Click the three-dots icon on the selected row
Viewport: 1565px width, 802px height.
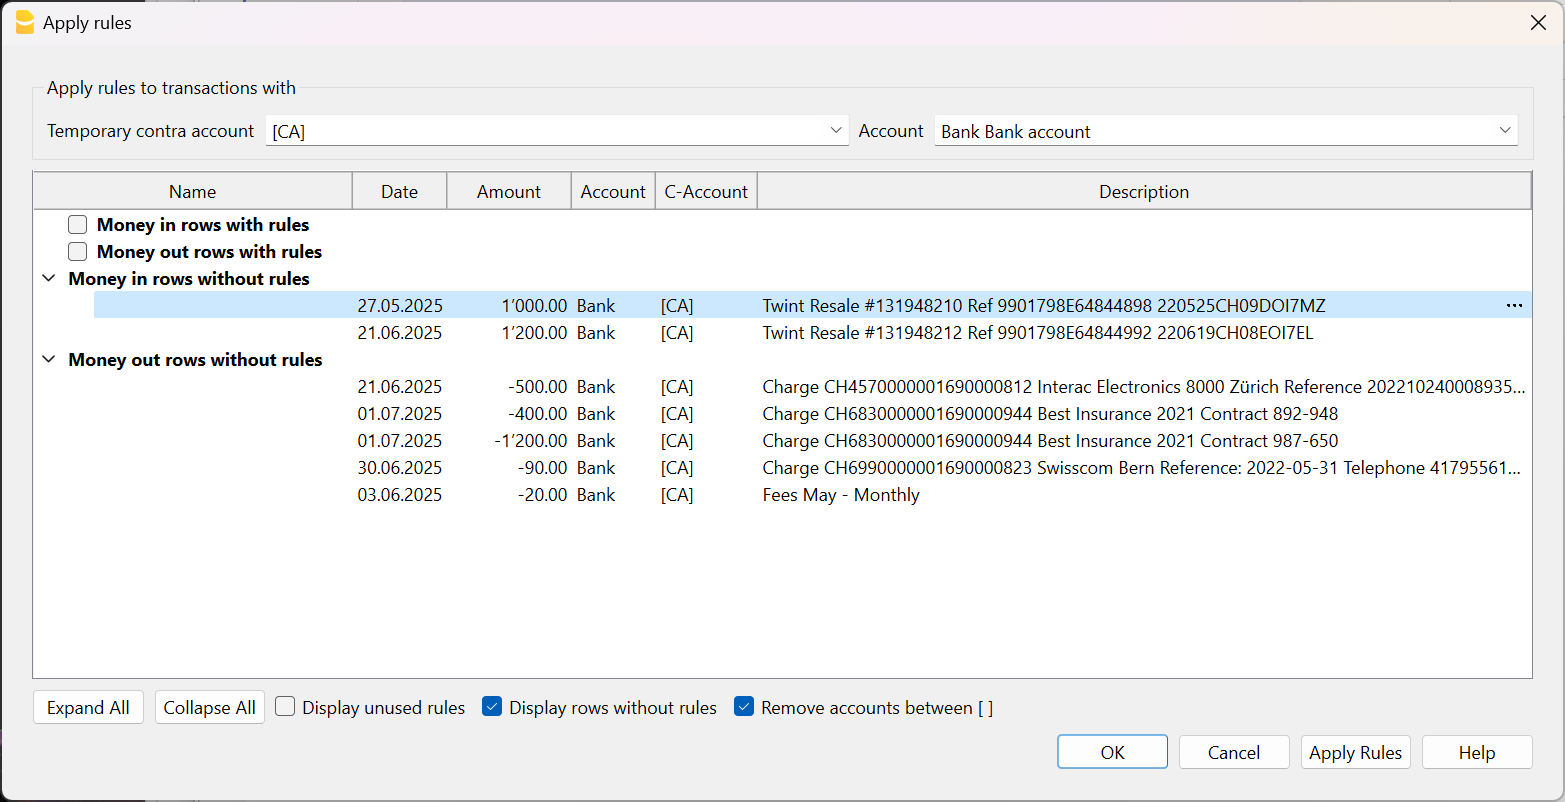(x=1514, y=306)
